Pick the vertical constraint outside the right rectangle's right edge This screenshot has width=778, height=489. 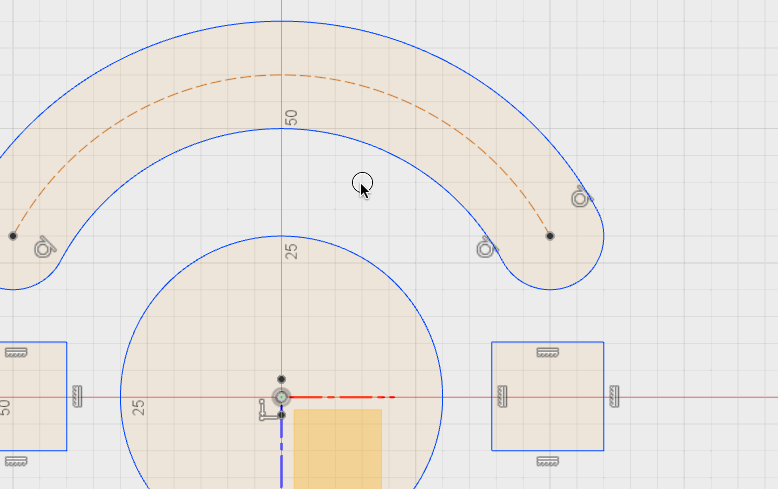(x=614, y=396)
